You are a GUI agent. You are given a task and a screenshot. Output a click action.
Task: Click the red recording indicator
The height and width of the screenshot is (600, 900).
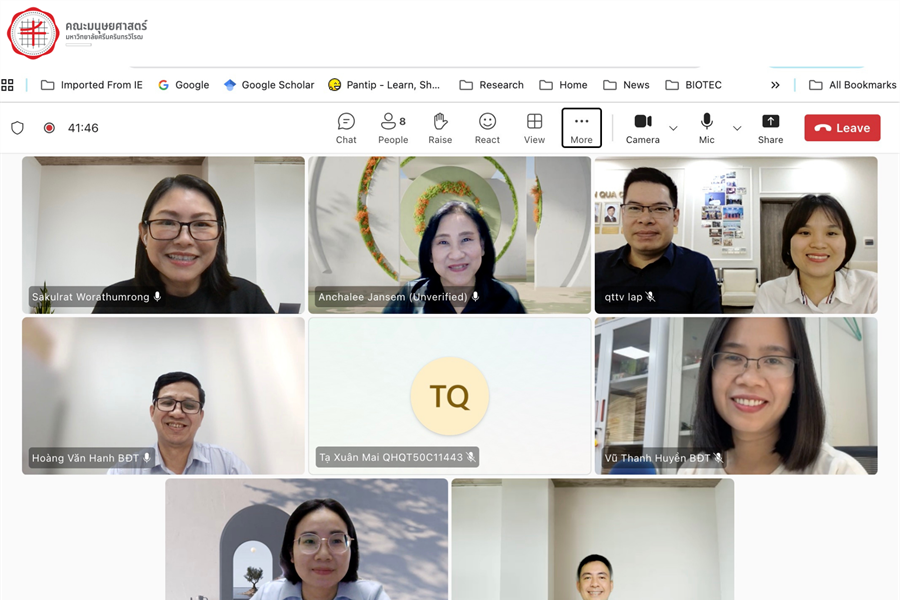click(49, 128)
